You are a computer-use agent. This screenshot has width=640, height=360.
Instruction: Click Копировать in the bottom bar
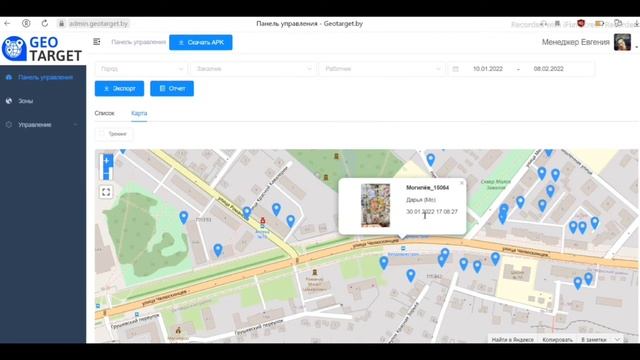(558, 339)
